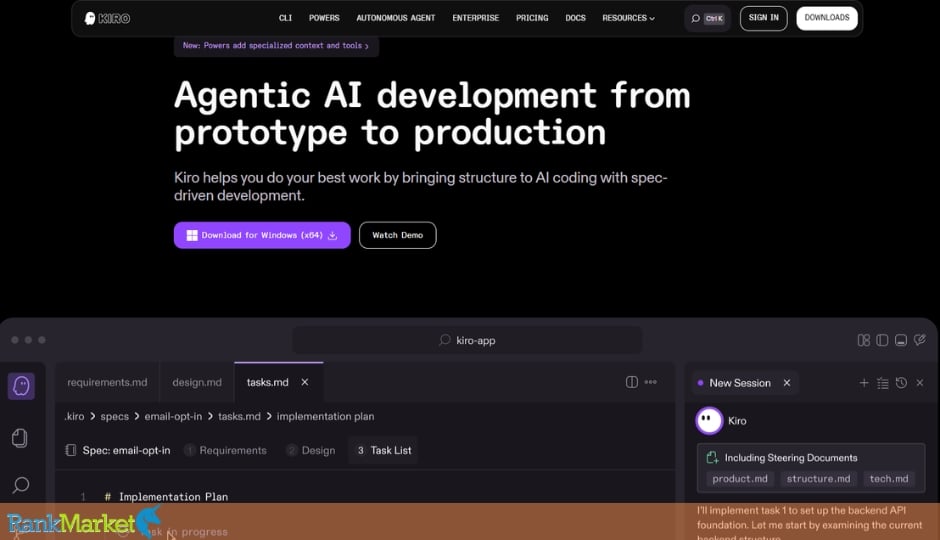
Task: View the Pricing page
Action: [x=532, y=18]
